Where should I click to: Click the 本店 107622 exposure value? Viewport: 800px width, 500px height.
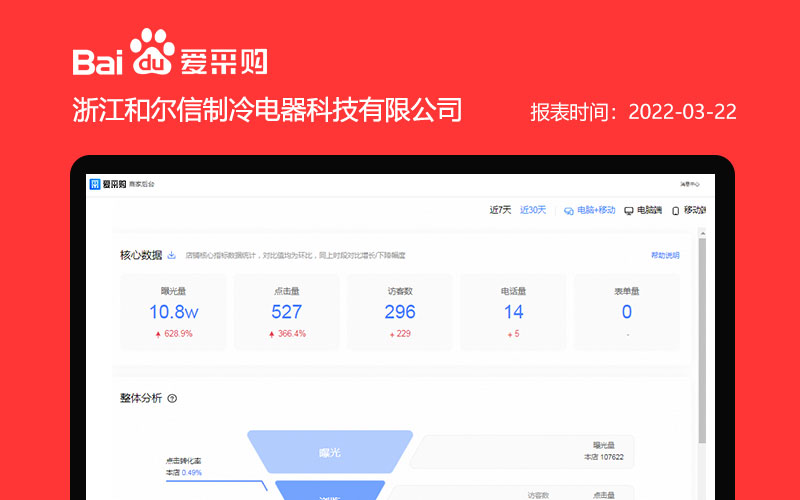[604, 457]
